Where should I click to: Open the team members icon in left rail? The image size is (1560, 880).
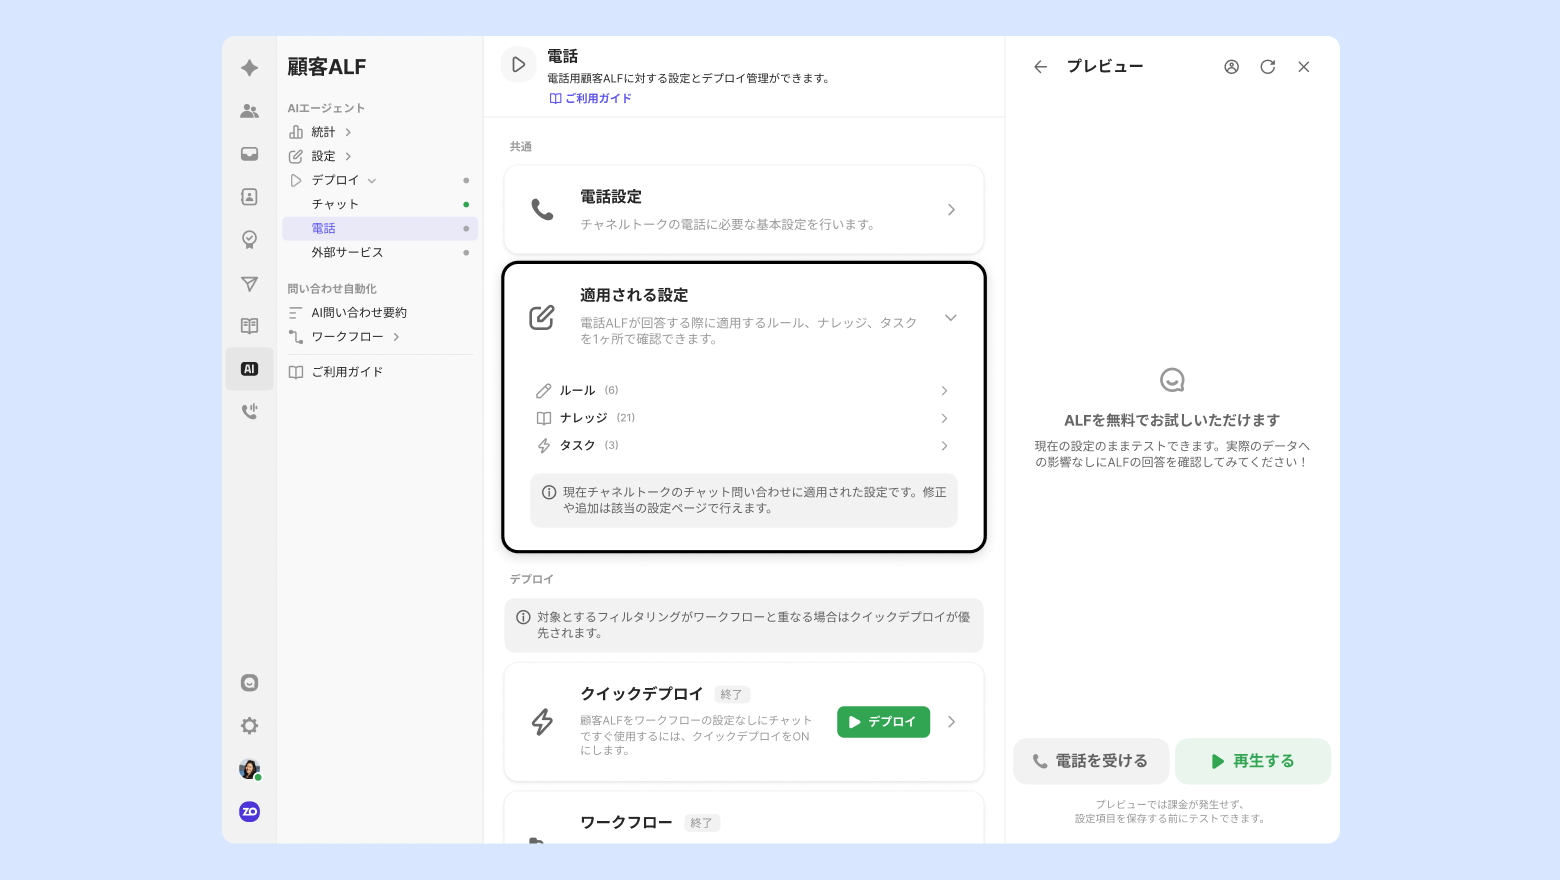[x=250, y=111]
